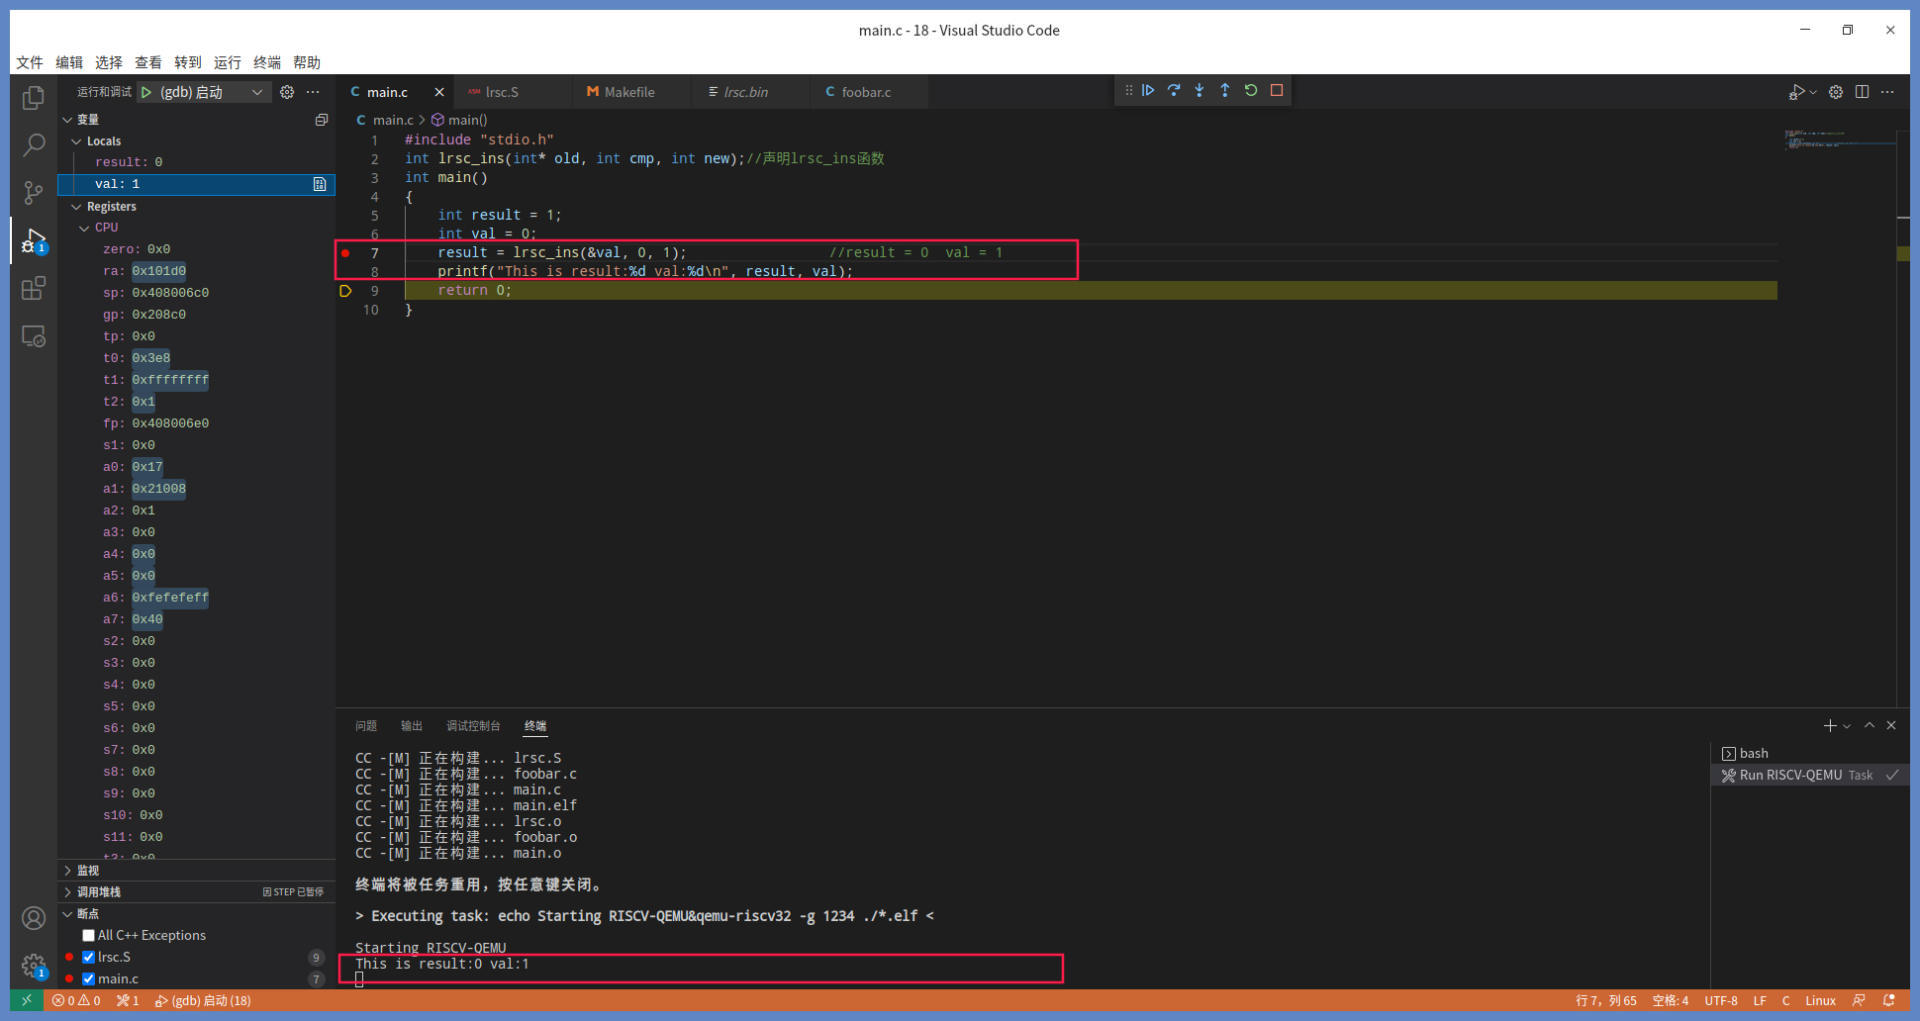Open launch.json with the gear icon
The height and width of the screenshot is (1021, 1920).
287,92
